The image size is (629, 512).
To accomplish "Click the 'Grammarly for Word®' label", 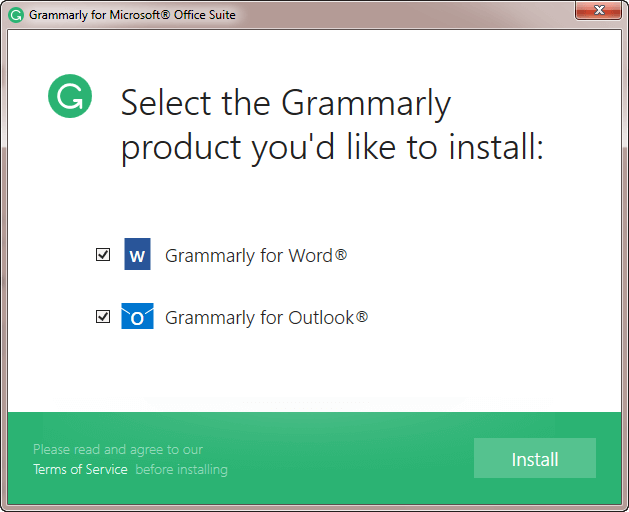I will 256,256.
